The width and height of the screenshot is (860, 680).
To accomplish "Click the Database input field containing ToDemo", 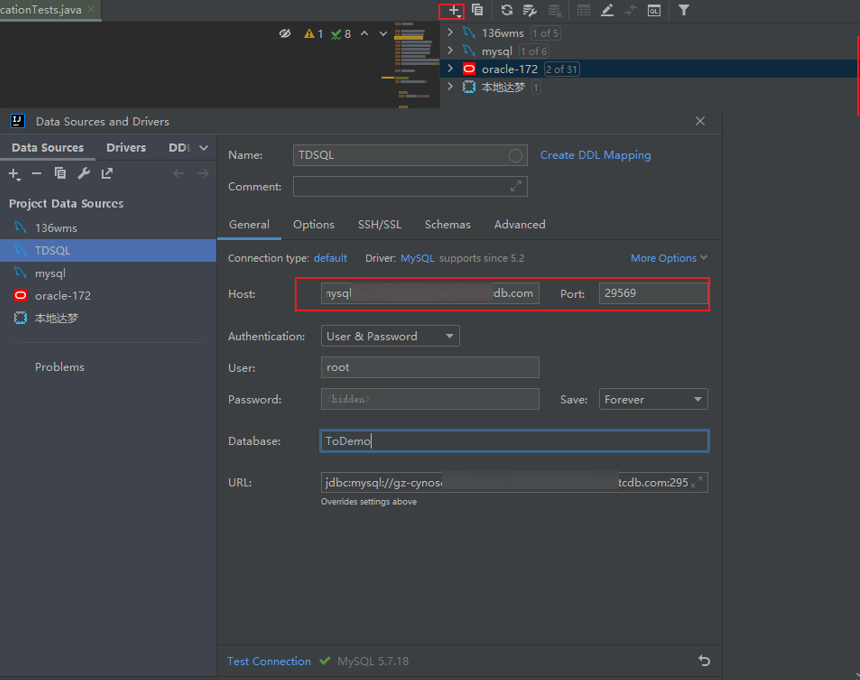I will coord(514,441).
